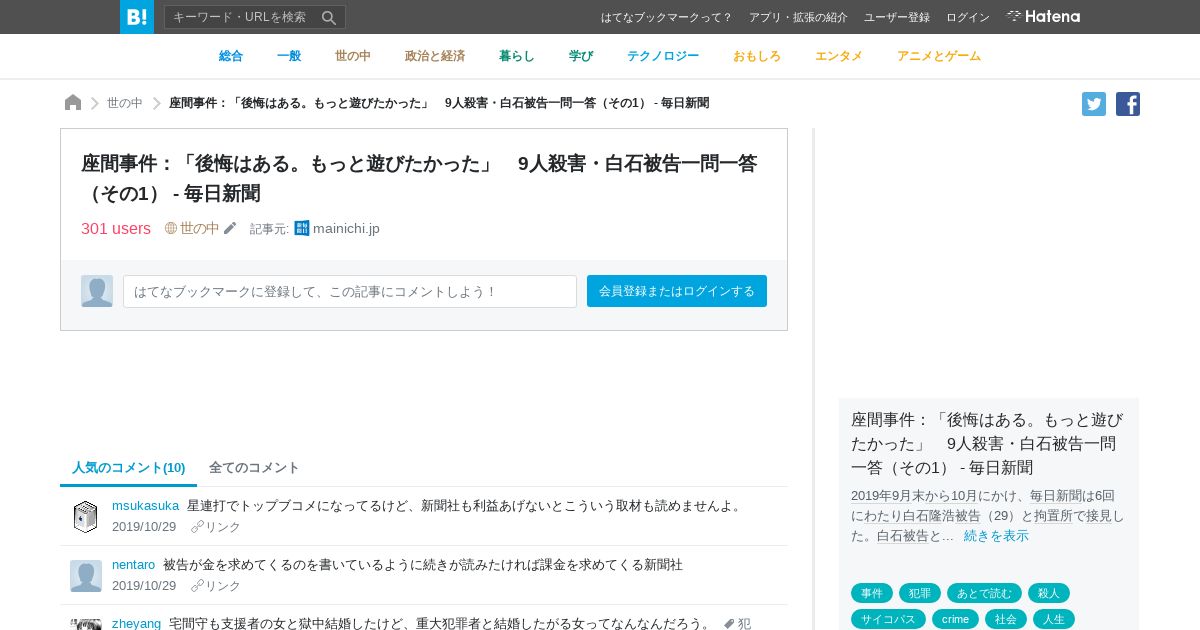The height and width of the screenshot is (630, 1200).
Task: Click the pencil edit icon beside 世の中
Action: point(230,228)
